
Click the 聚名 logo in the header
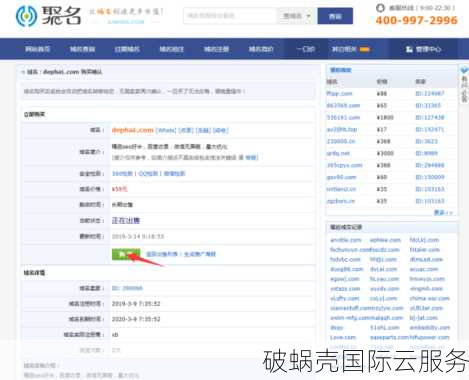48,16
